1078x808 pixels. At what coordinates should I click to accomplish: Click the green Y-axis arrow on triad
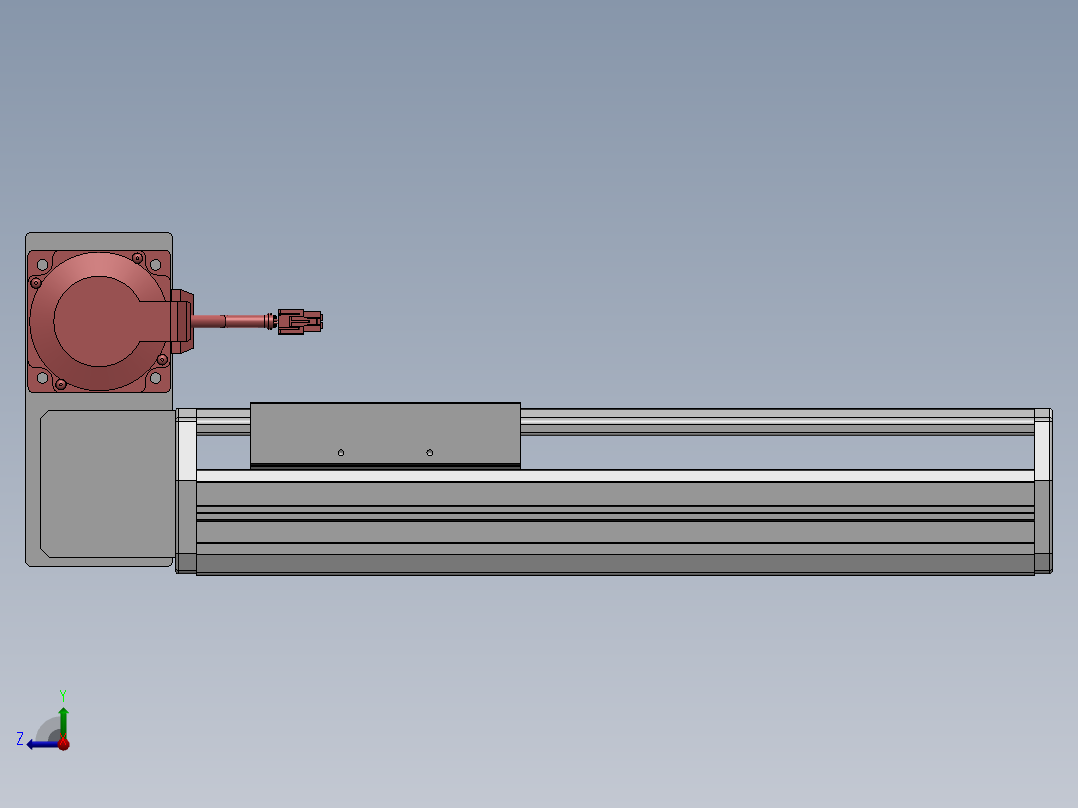pos(63,716)
